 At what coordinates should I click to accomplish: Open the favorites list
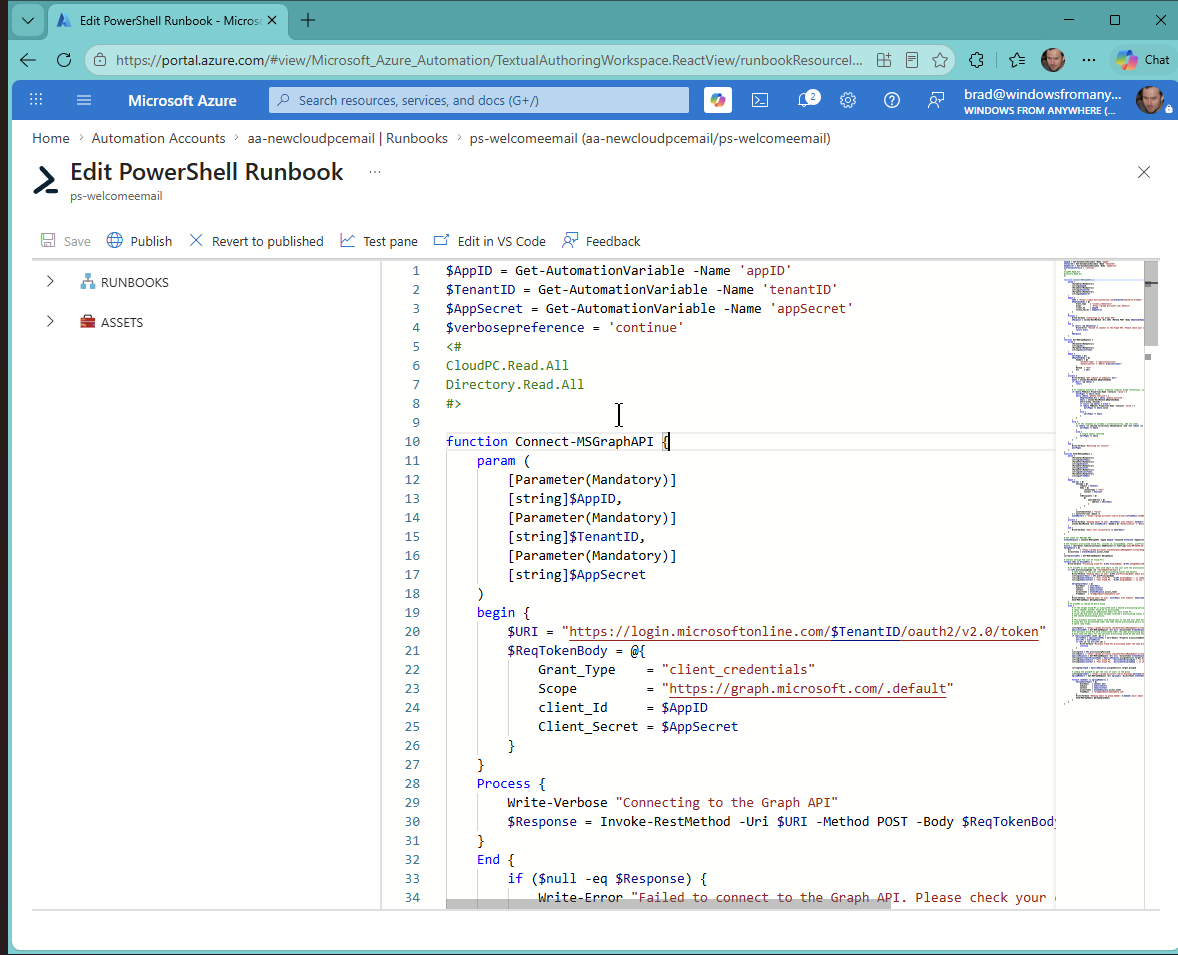click(1016, 60)
